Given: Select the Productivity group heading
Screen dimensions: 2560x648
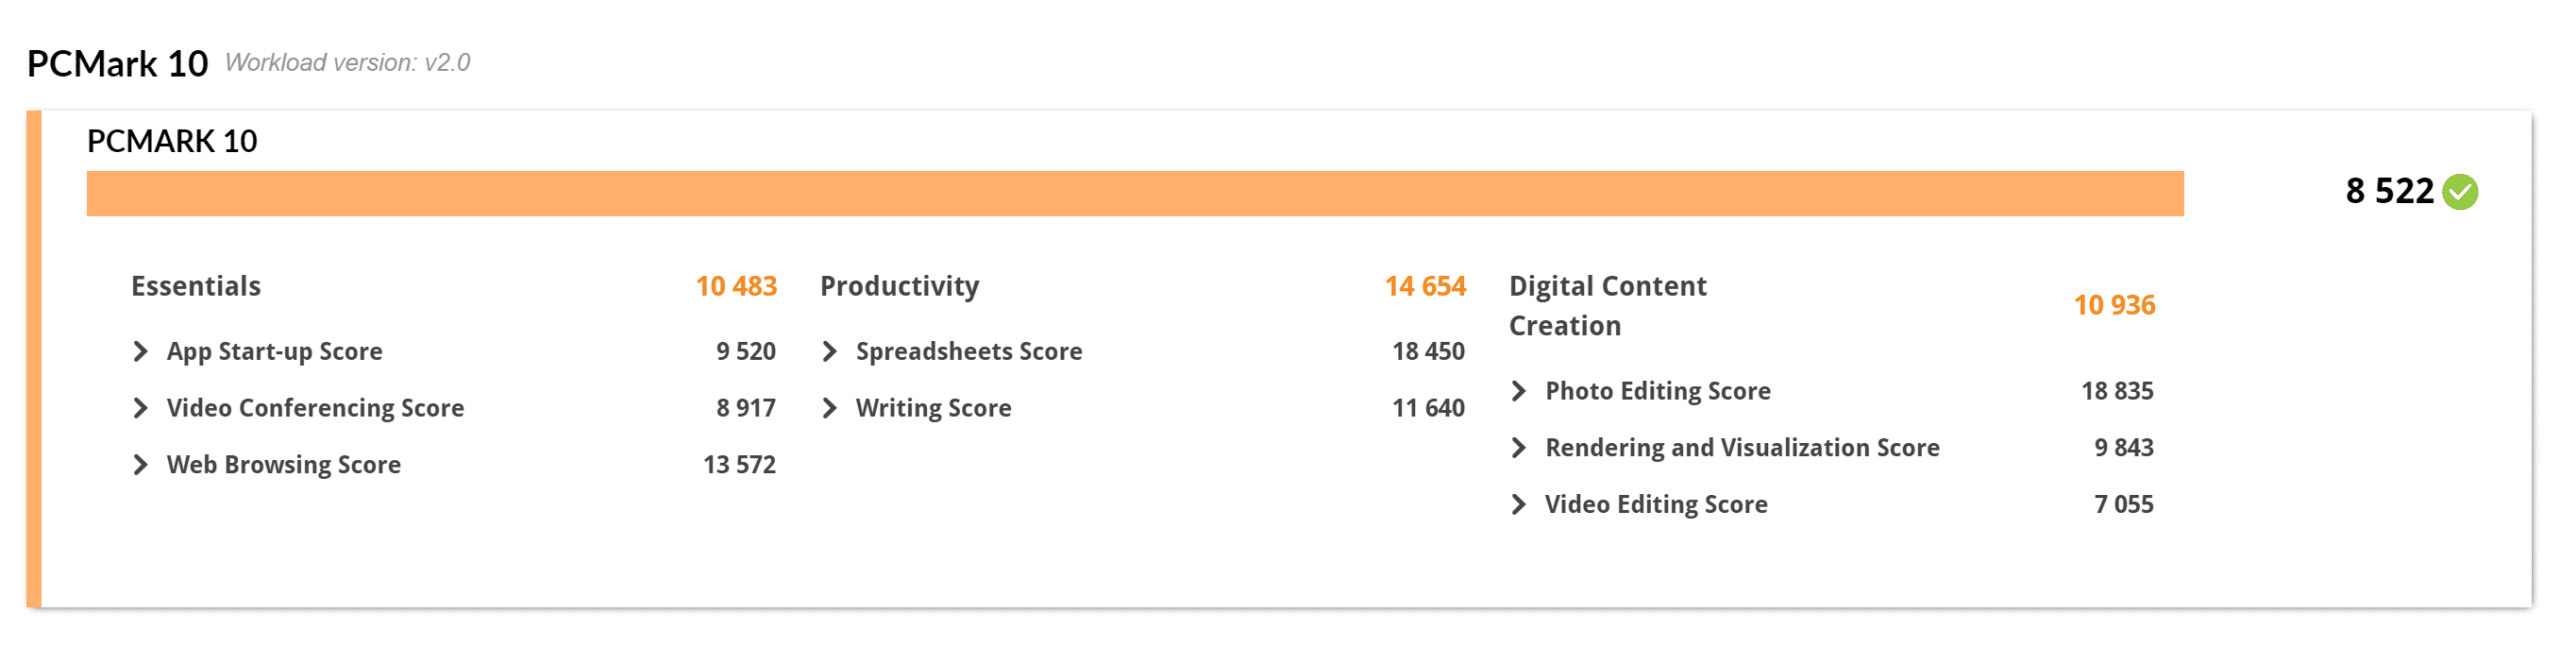Looking at the screenshot, I should click(899, 287).
